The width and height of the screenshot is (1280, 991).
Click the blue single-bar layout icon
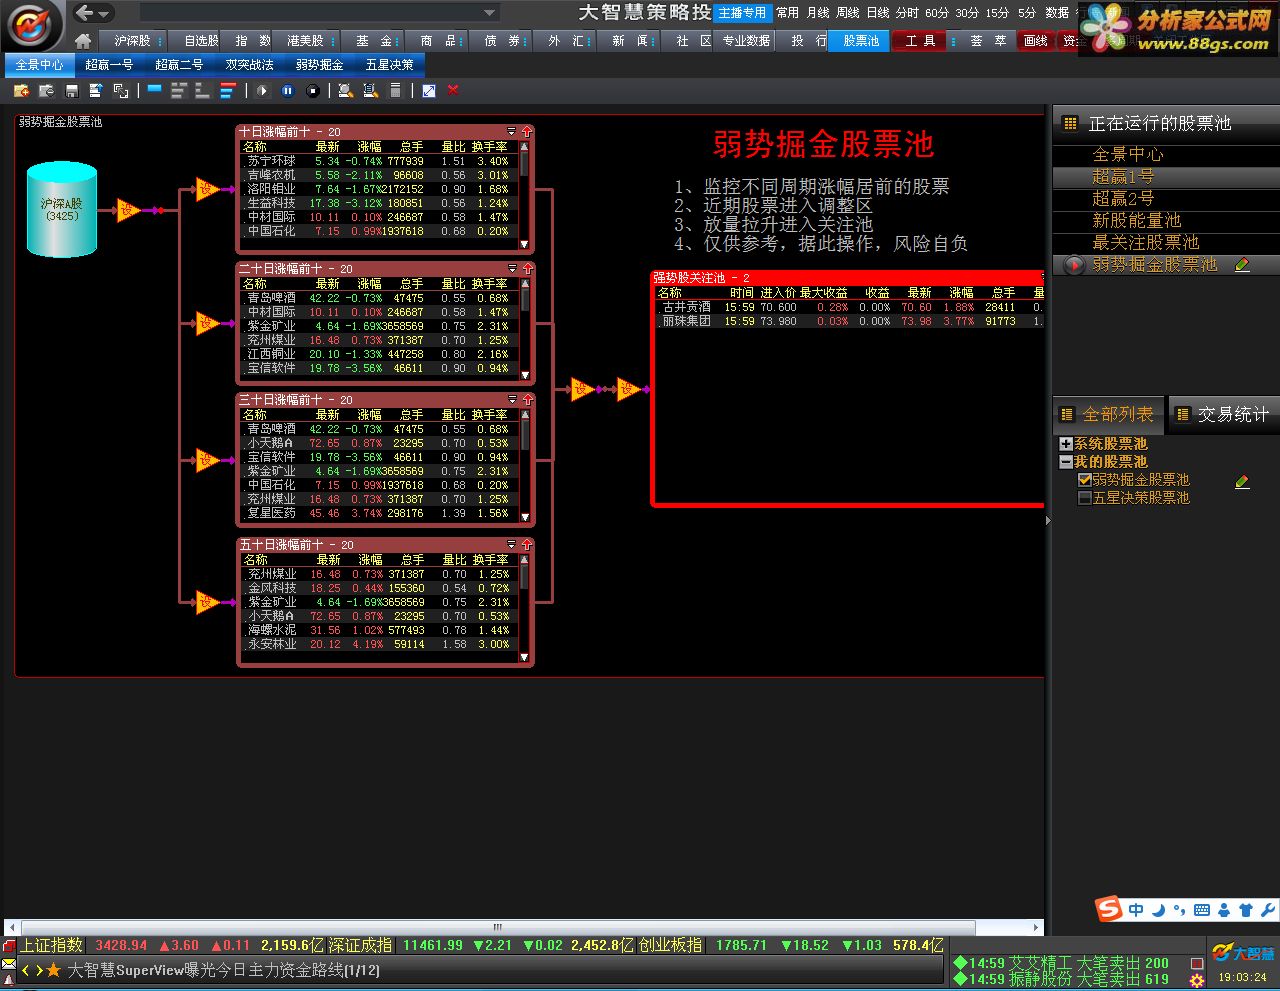click(x=155, y=91)
